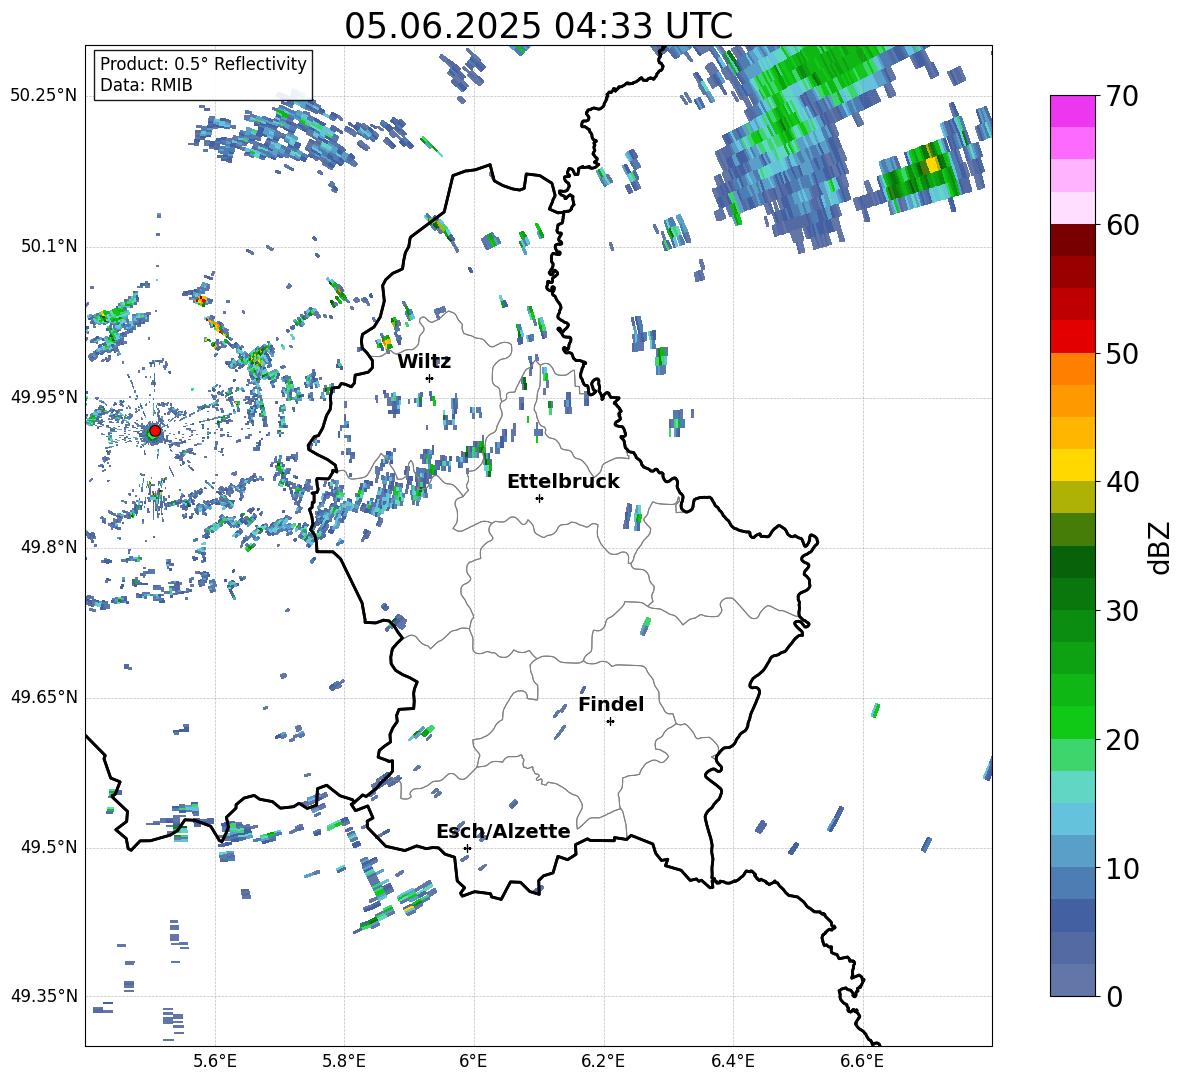This screenshot has width=1184, height=1081.
Task: Click the 6.6°E longitude label
Action: coord(862,1061)
